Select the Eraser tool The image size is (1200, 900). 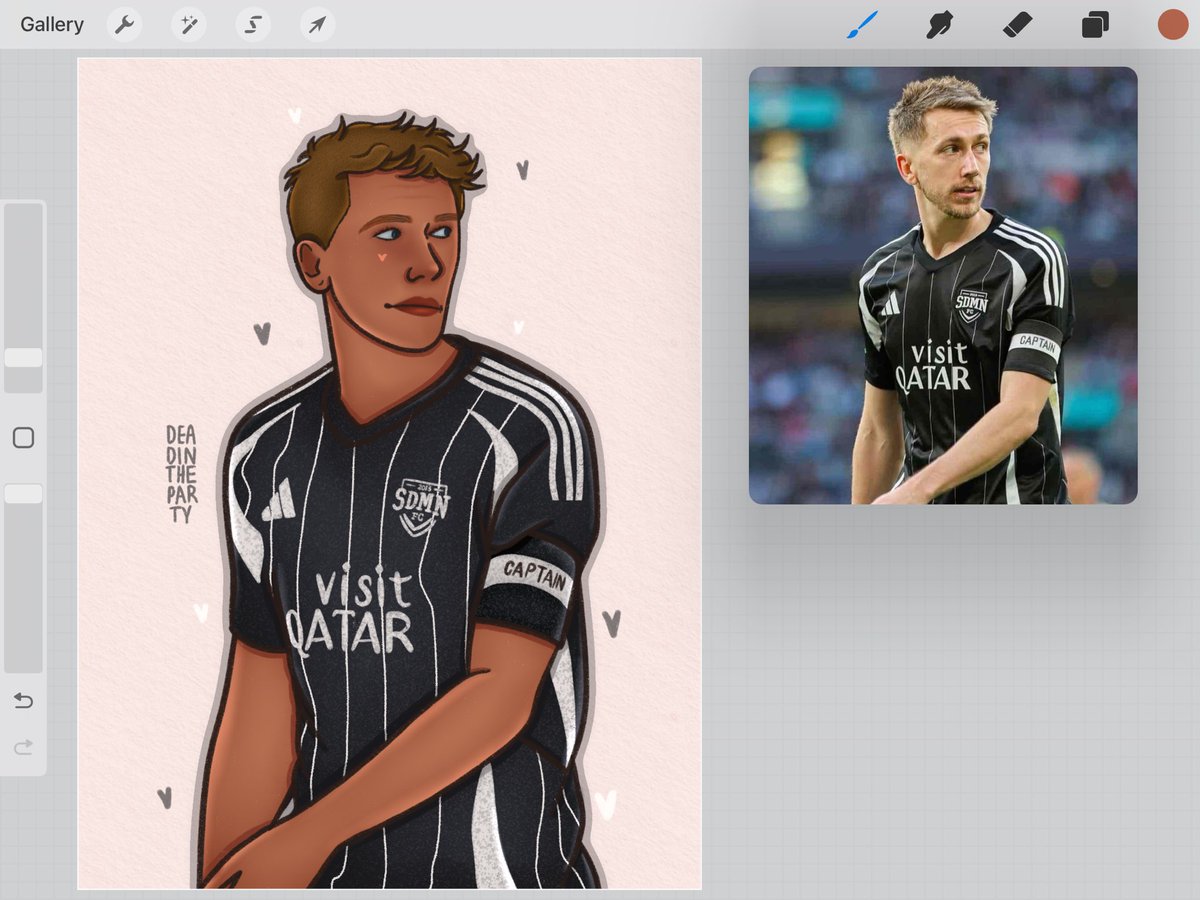1017,25
